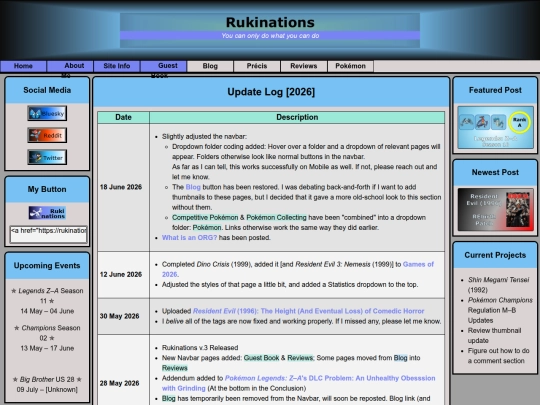Screen dimensions: 540x405
Task: Click the 18 June 2026 date cell
Action: click(123, 187)
